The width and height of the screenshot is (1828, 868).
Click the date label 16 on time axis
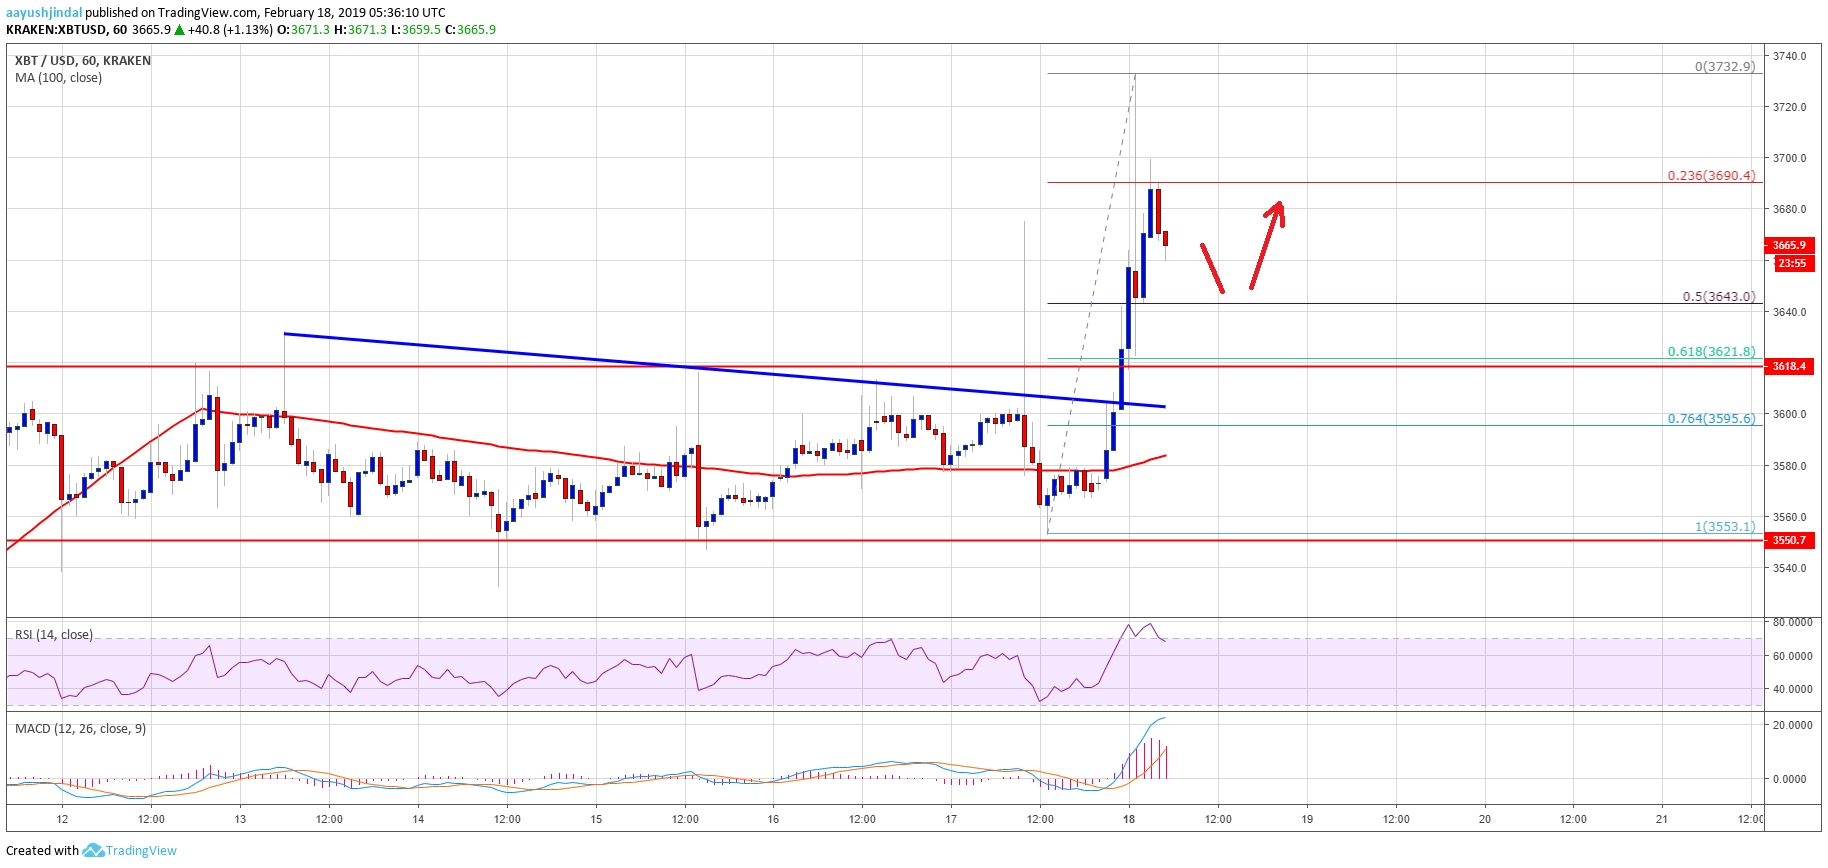[773, 819]
